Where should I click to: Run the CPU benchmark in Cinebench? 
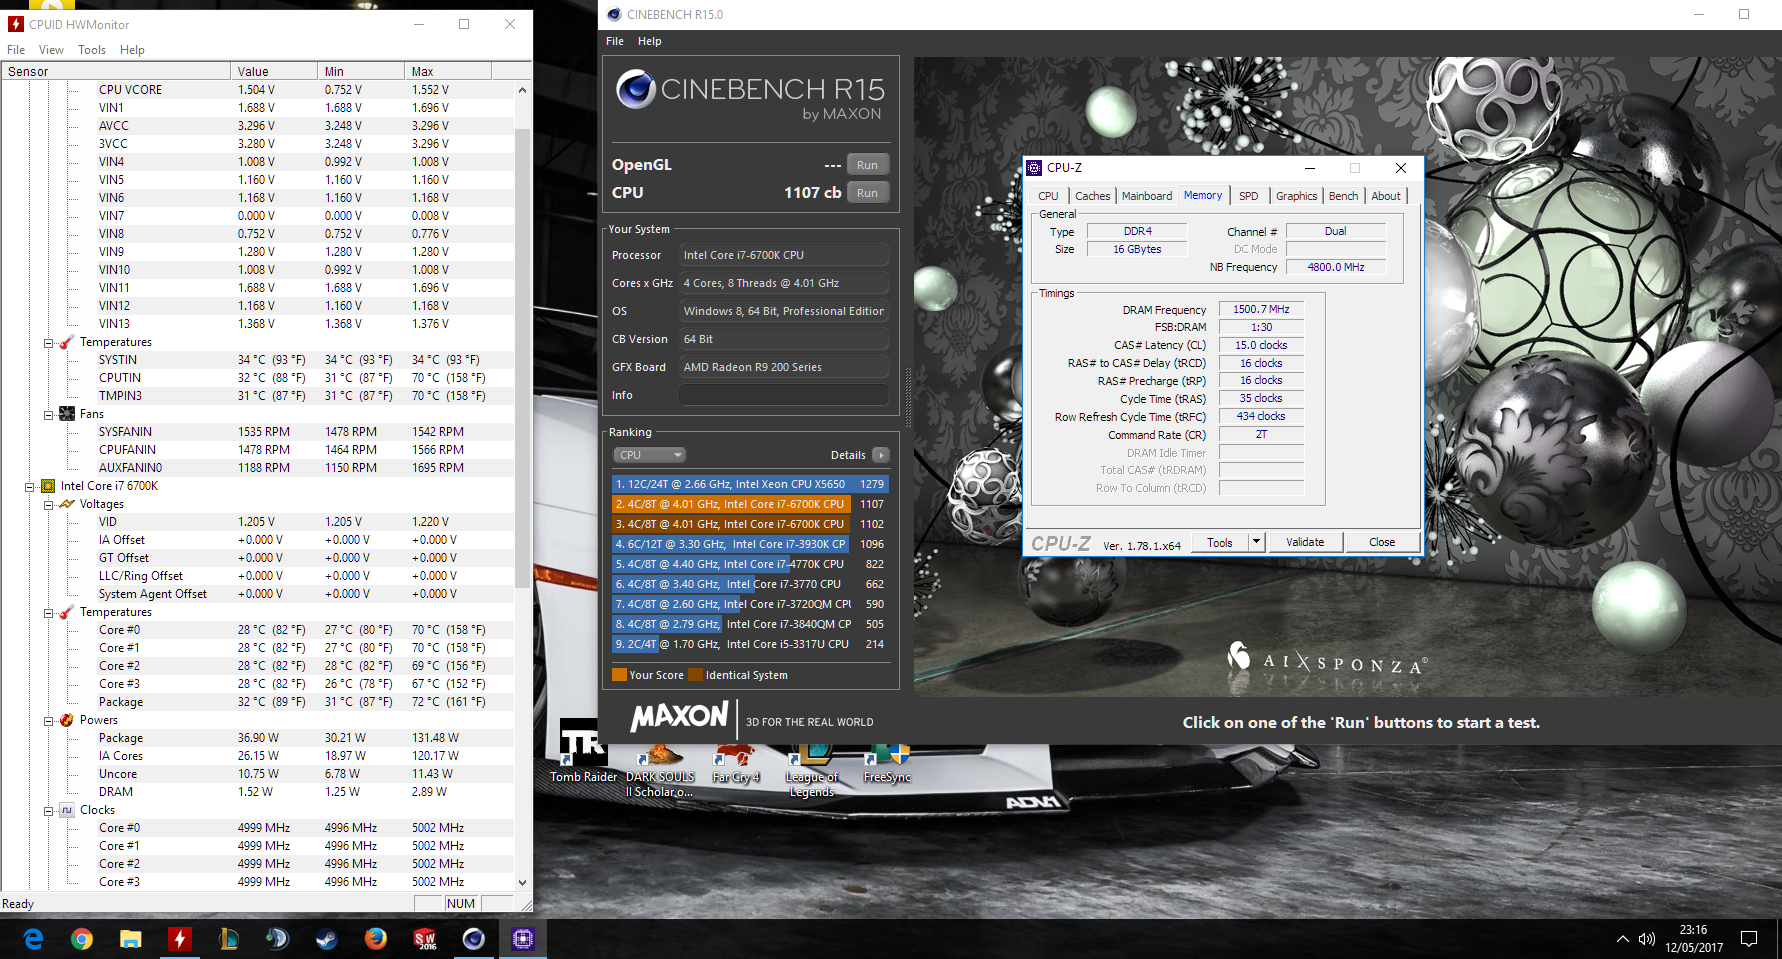coord(867,193)
